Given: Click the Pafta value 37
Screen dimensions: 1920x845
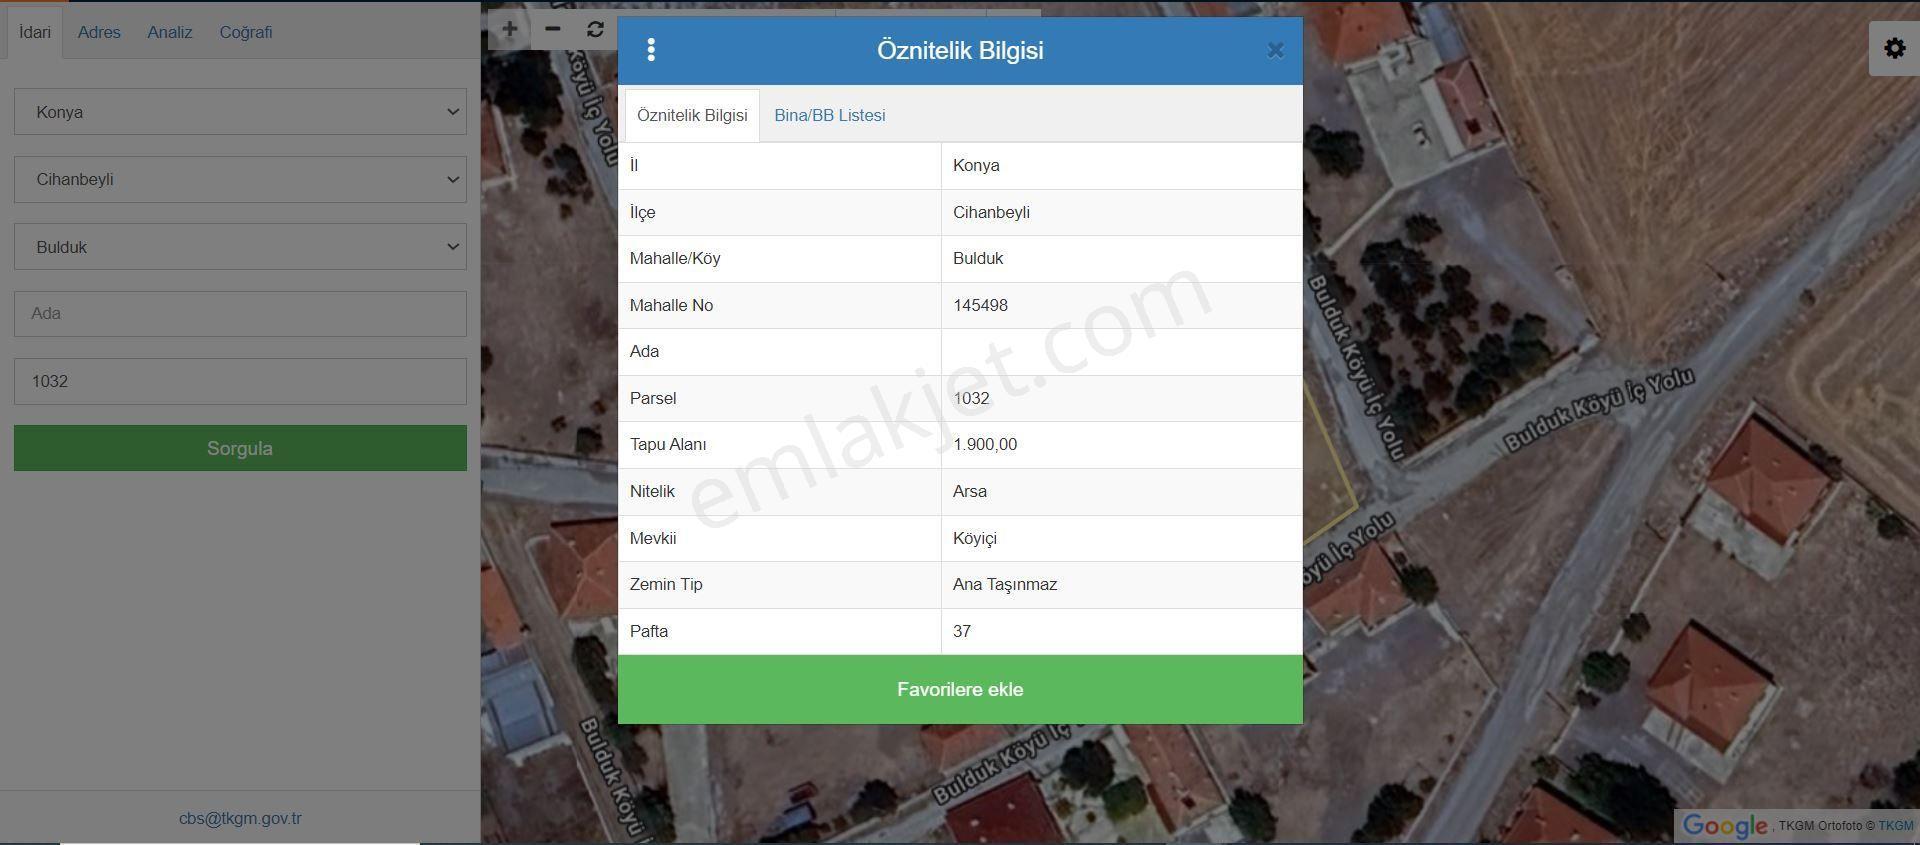Looking at the screenshot, I should coord(962,631).
